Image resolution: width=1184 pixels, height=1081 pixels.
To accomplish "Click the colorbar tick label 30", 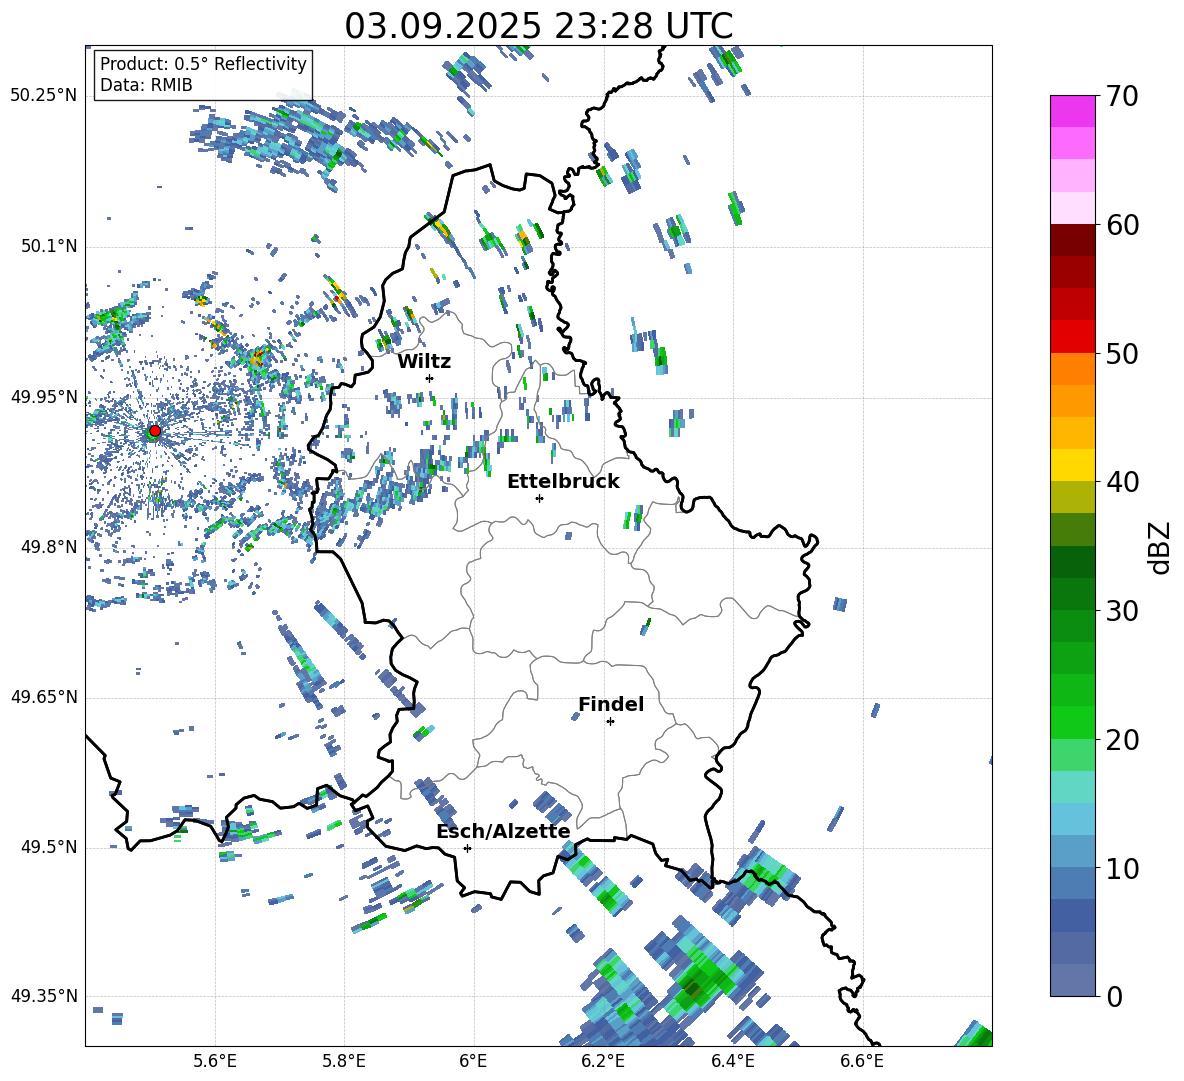I will (x=1122, y=611).
